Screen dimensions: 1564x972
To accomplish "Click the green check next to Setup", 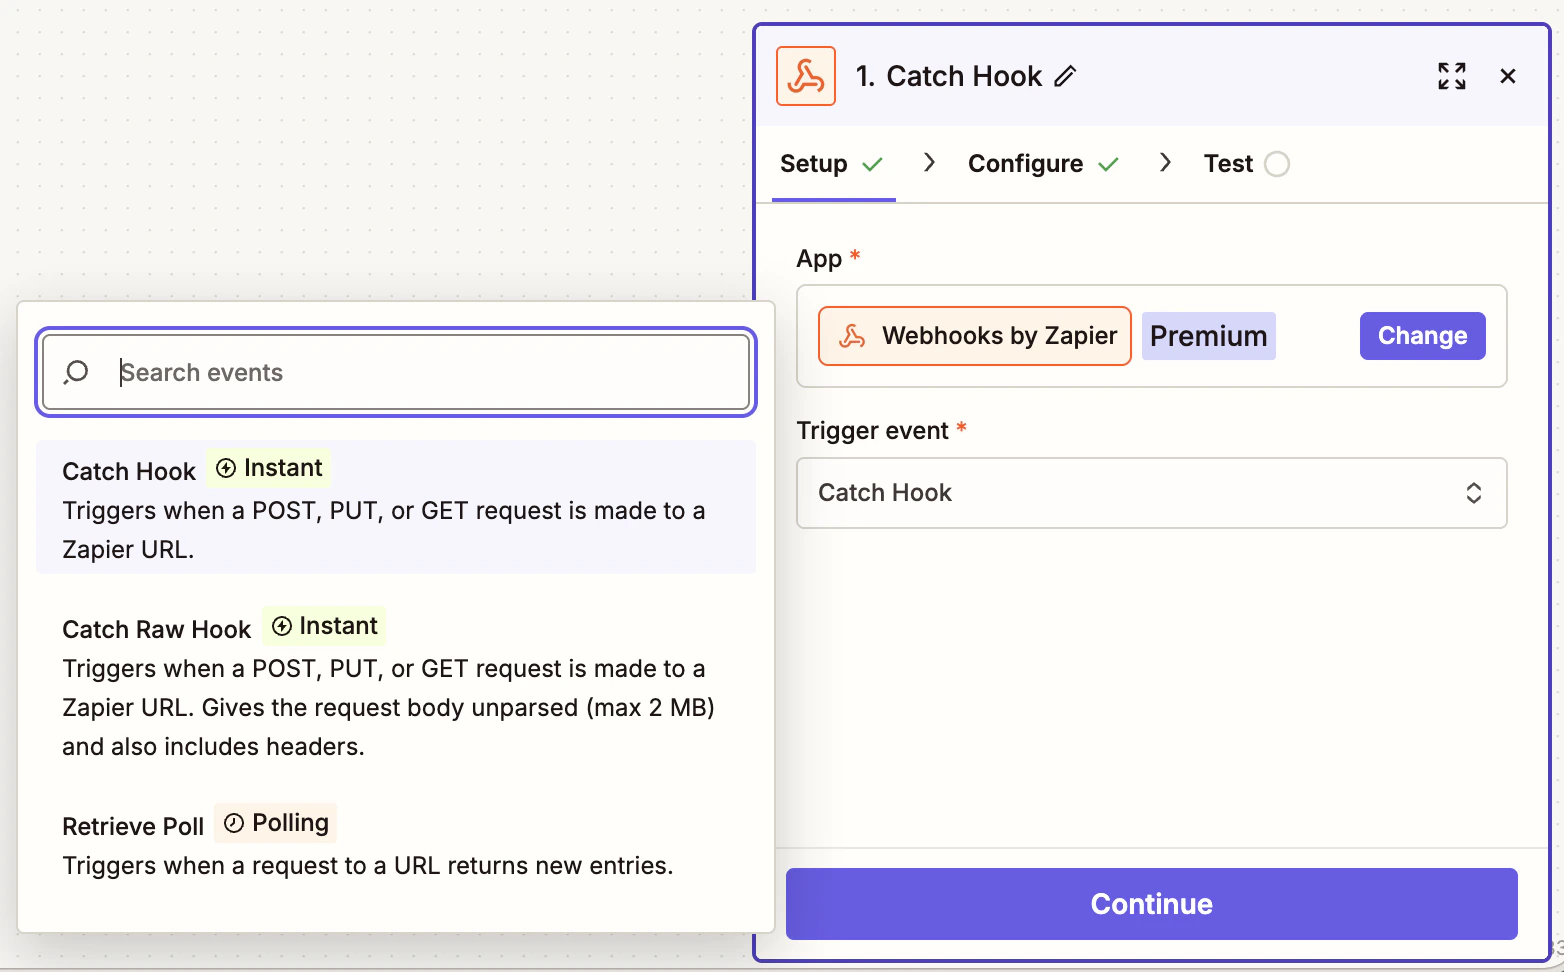I will coord(873,164).
